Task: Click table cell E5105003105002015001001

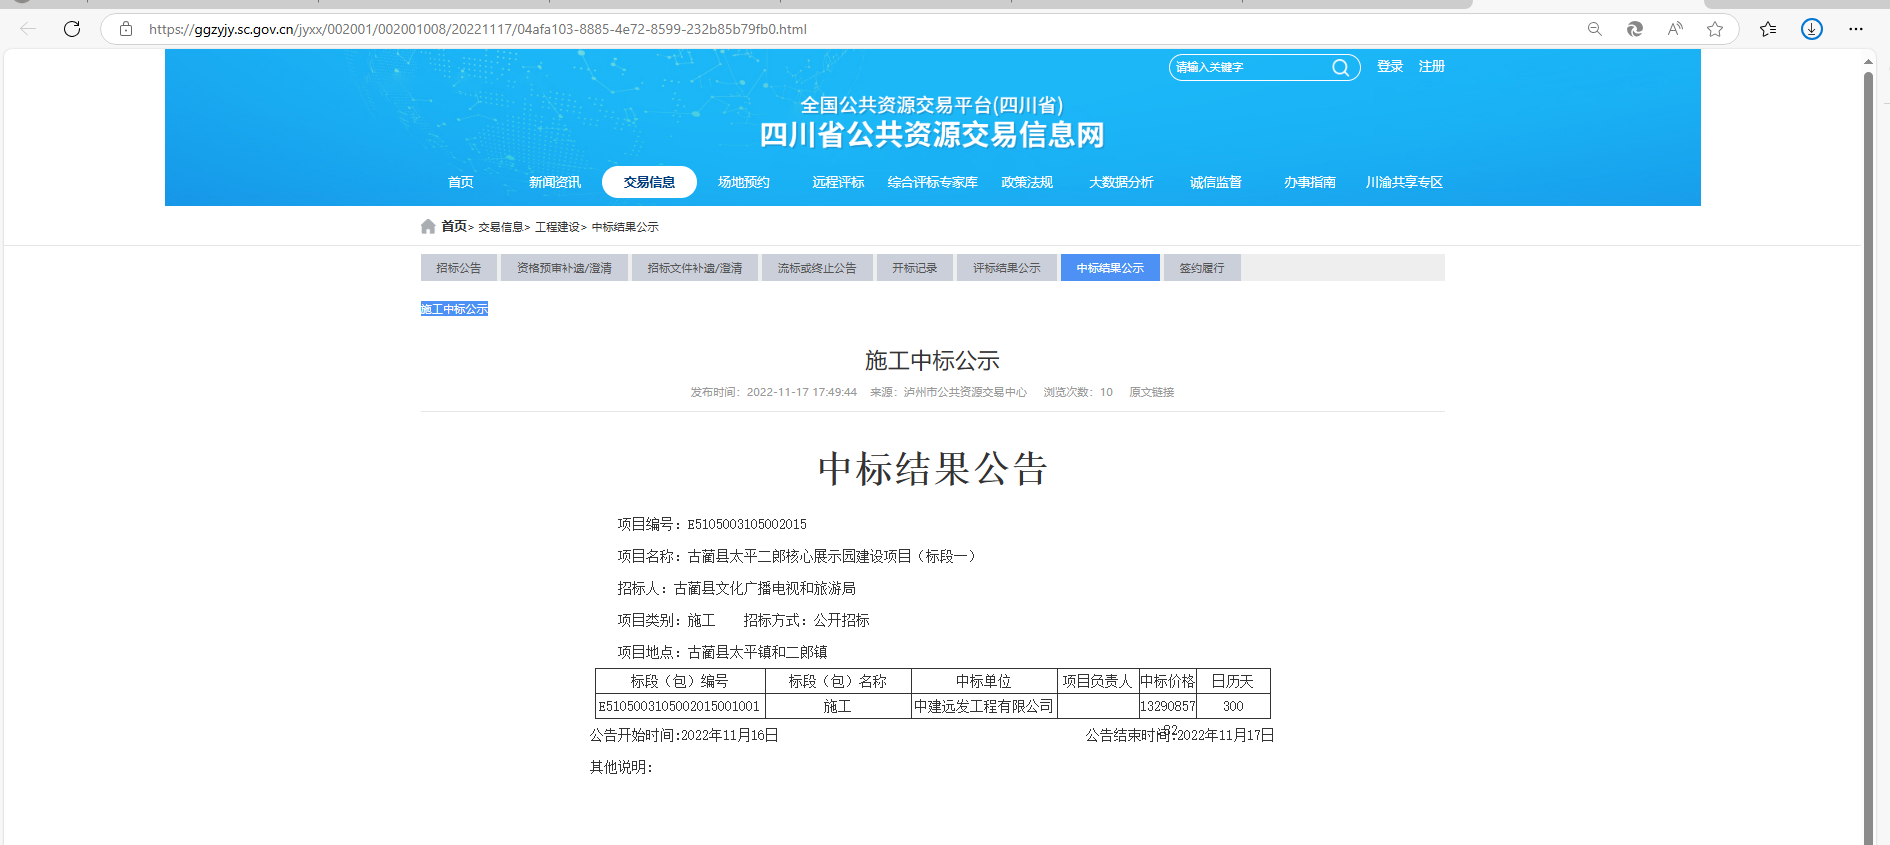Action: coord(680,706)
